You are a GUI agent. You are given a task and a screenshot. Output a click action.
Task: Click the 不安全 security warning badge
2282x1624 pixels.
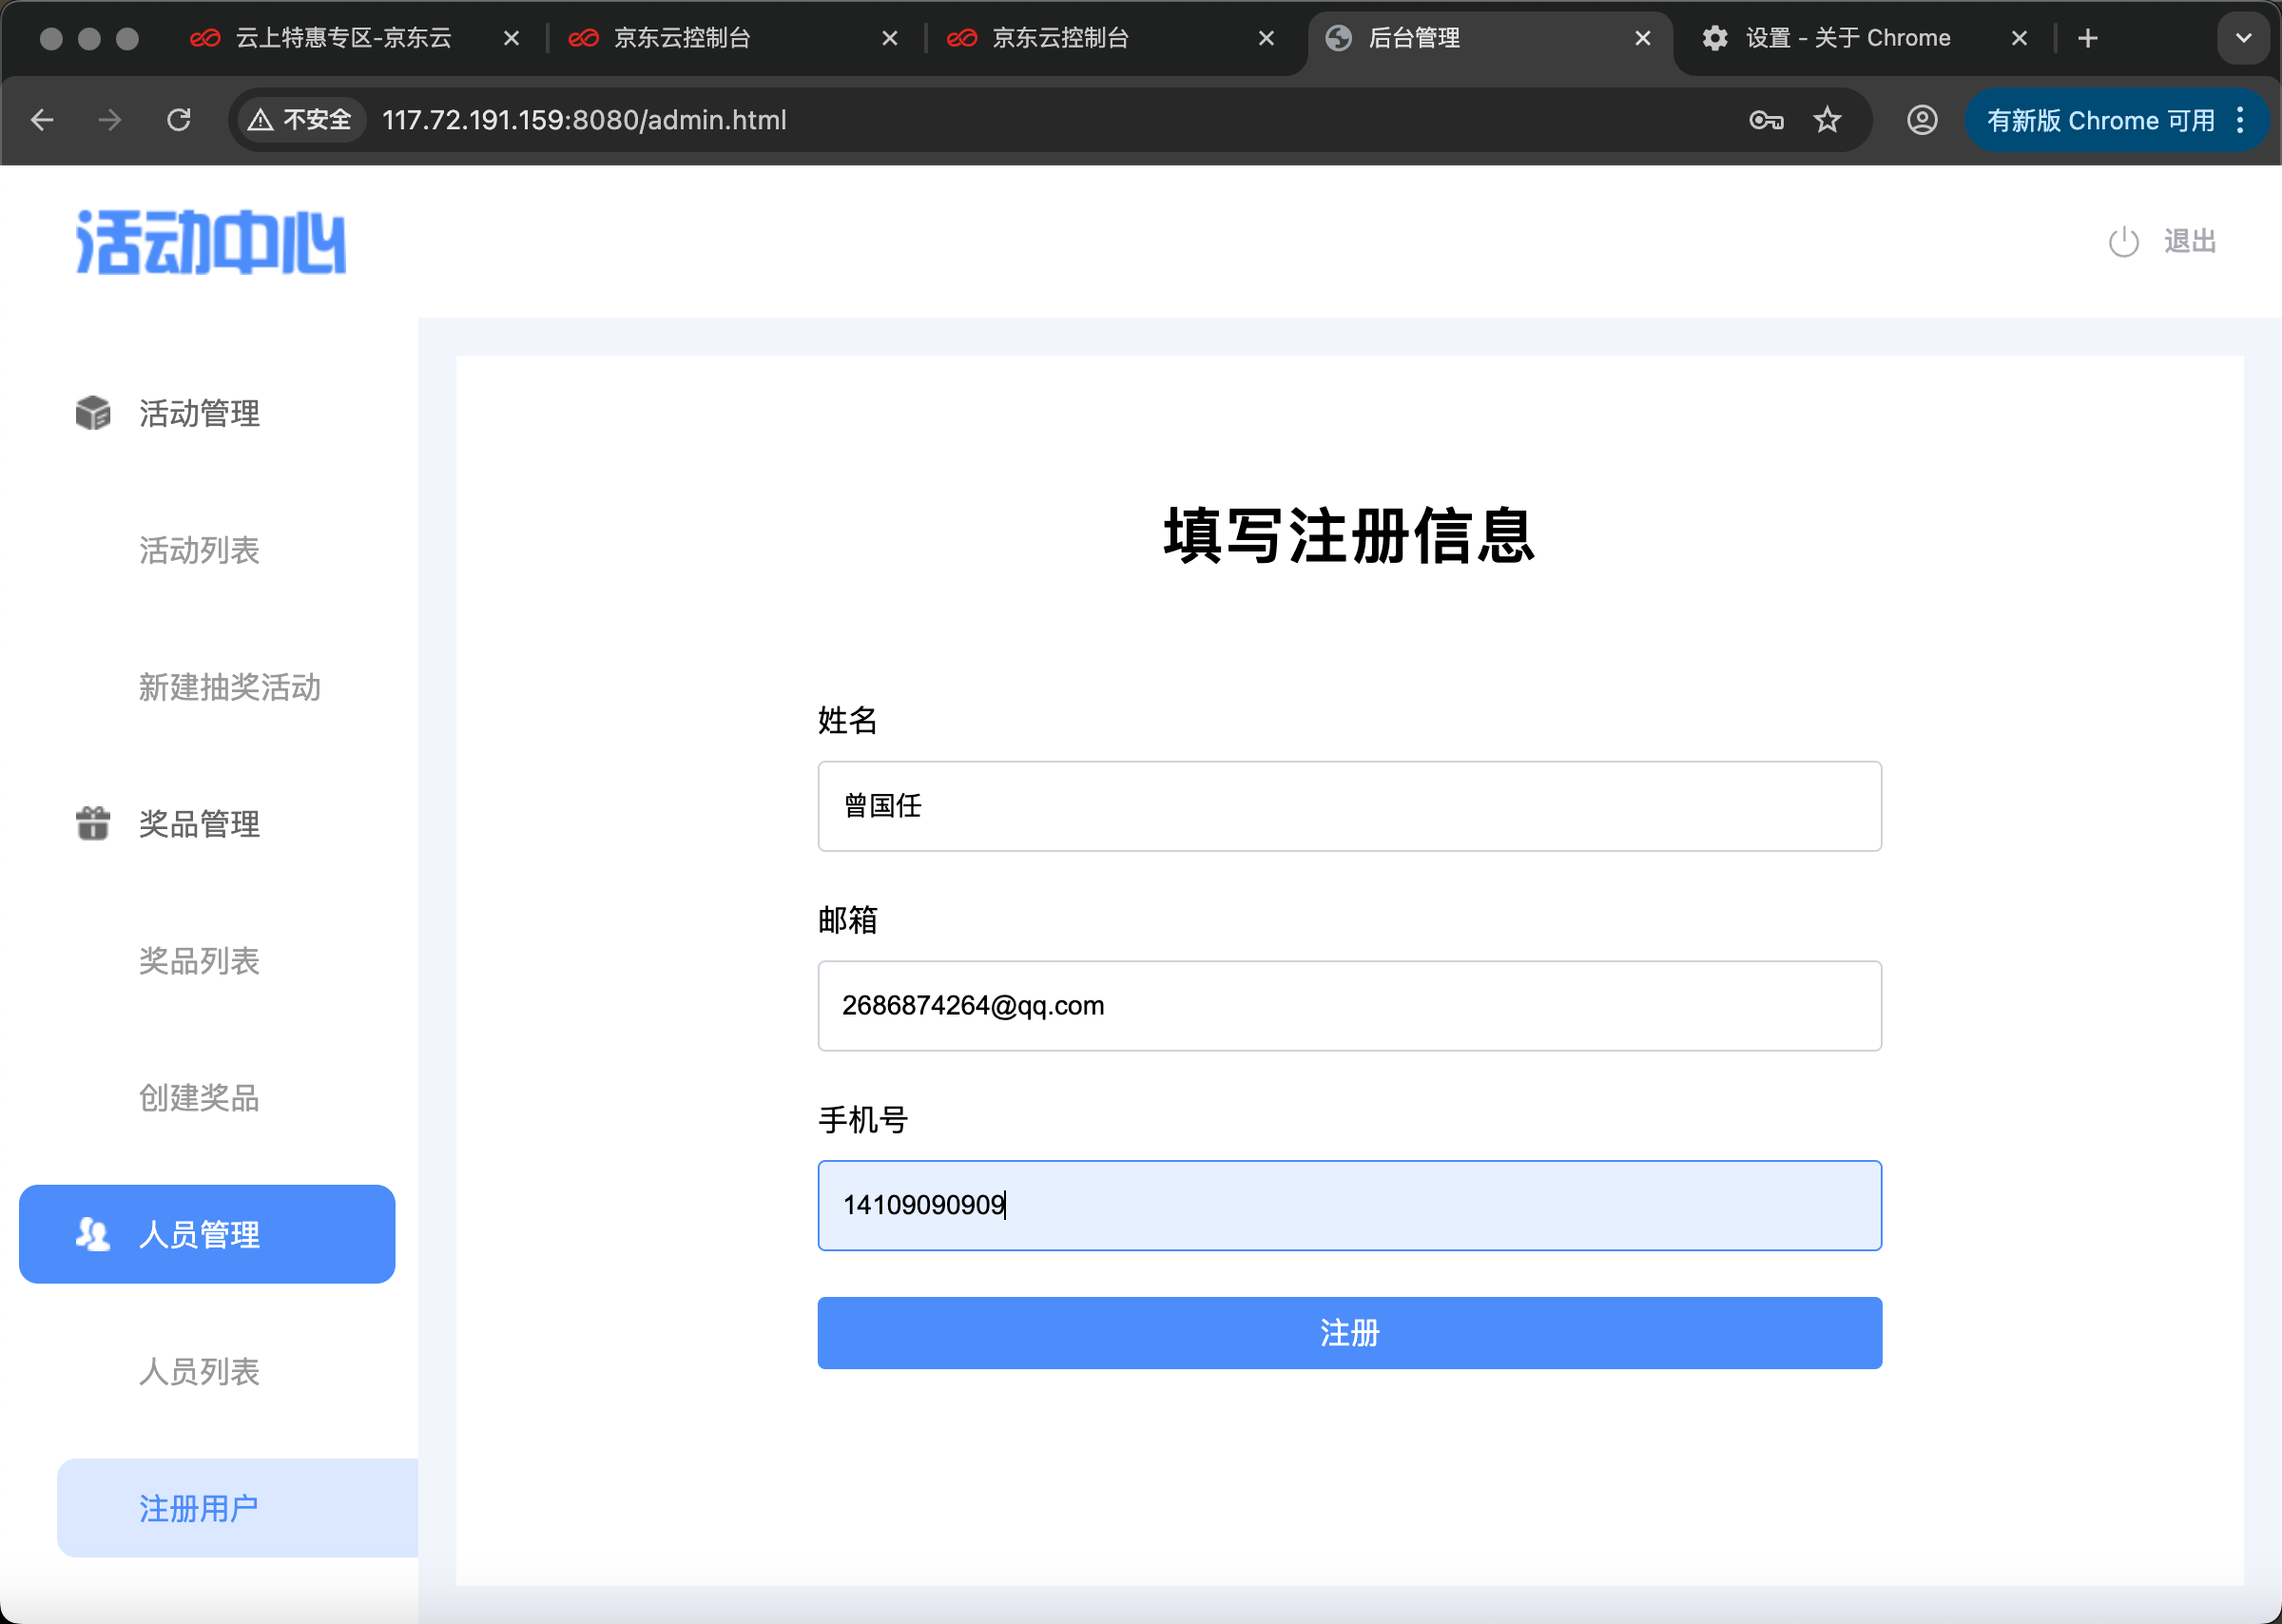coord(301,120)
